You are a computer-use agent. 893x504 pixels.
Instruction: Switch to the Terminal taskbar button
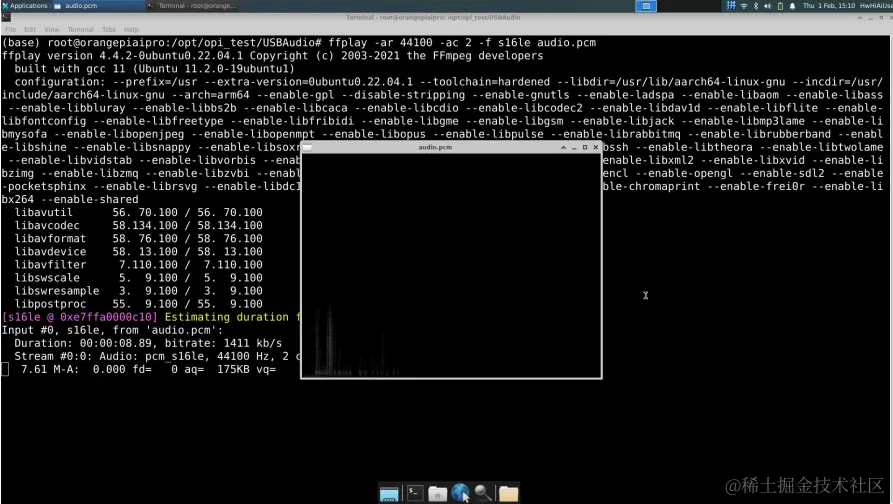pos(192,6)
